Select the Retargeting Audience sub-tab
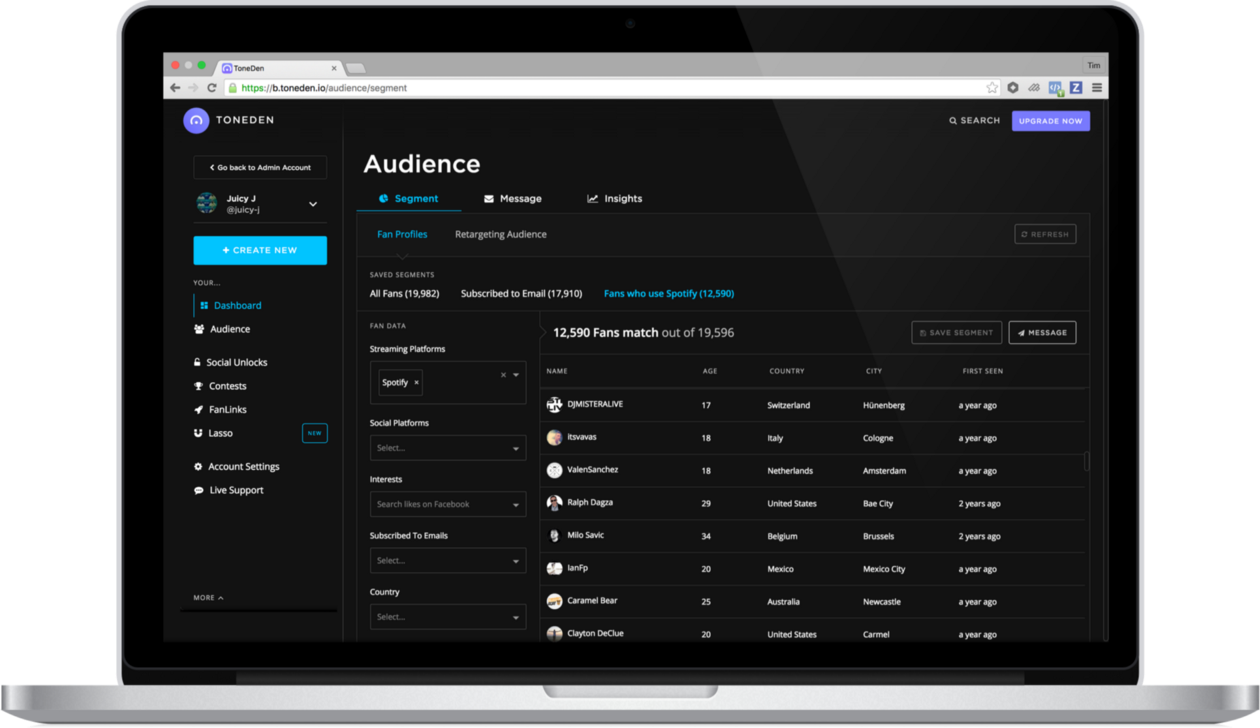Viewport: 1260px width, 728px height. pos(501,235)
